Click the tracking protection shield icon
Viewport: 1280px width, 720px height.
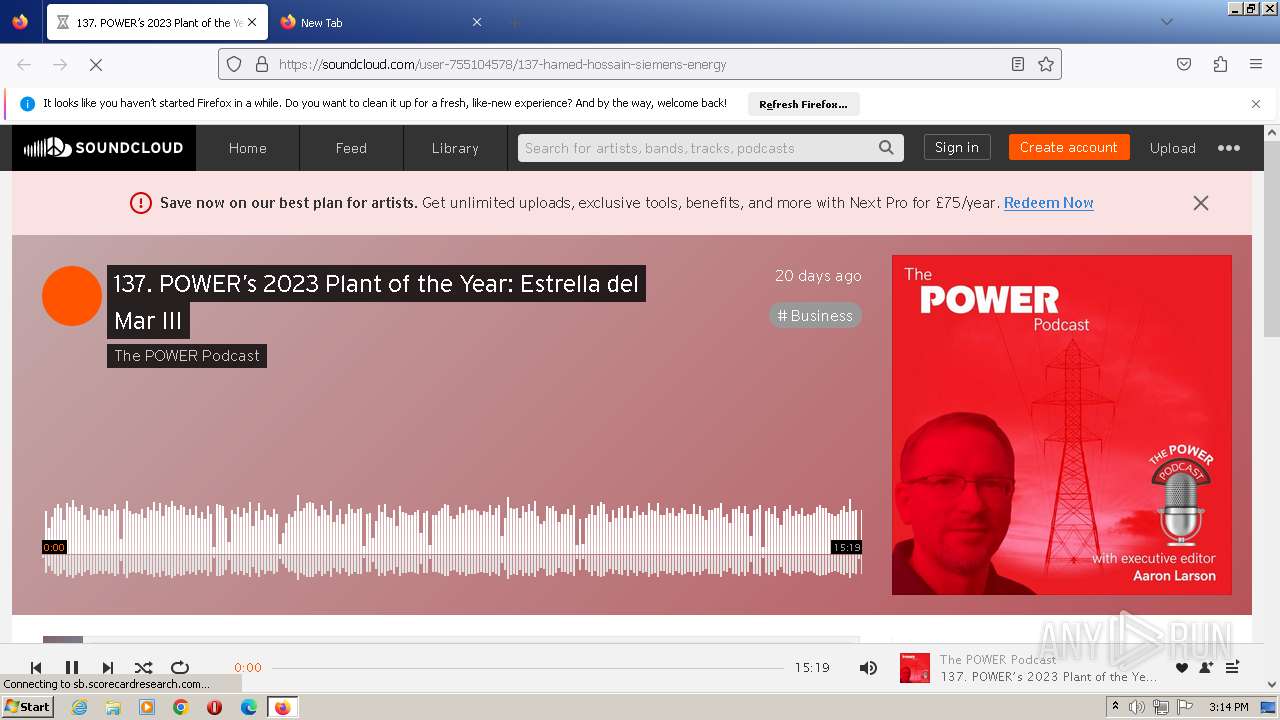[x=234, y=64]
